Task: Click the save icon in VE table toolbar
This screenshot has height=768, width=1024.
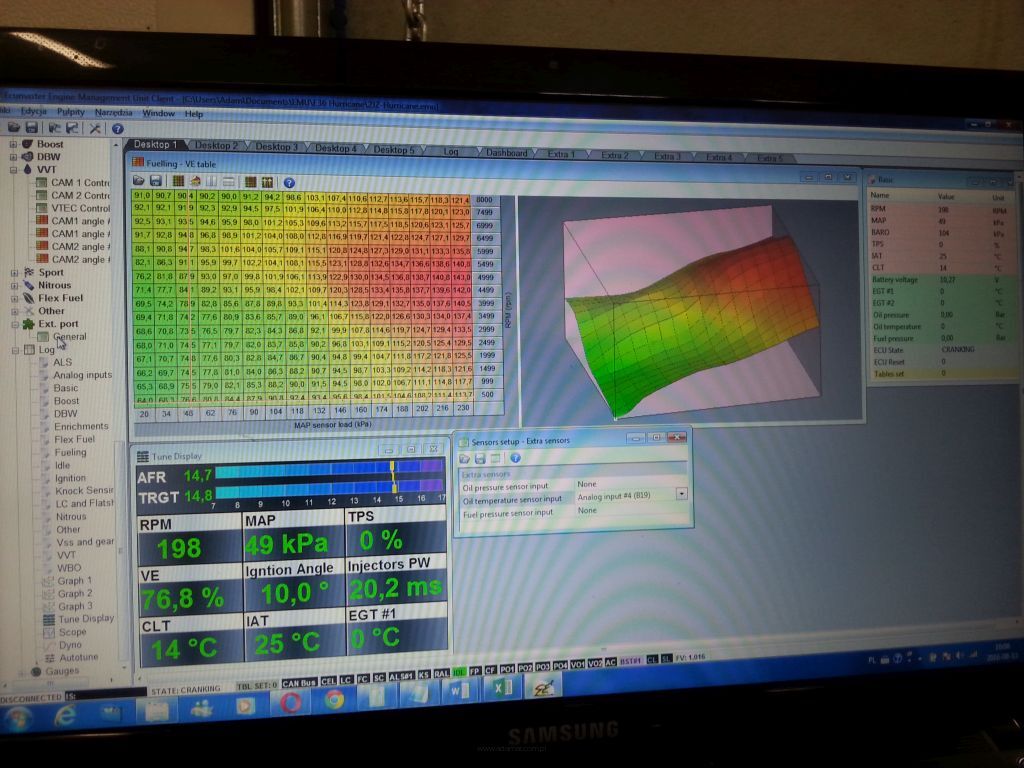Action: 157,181
